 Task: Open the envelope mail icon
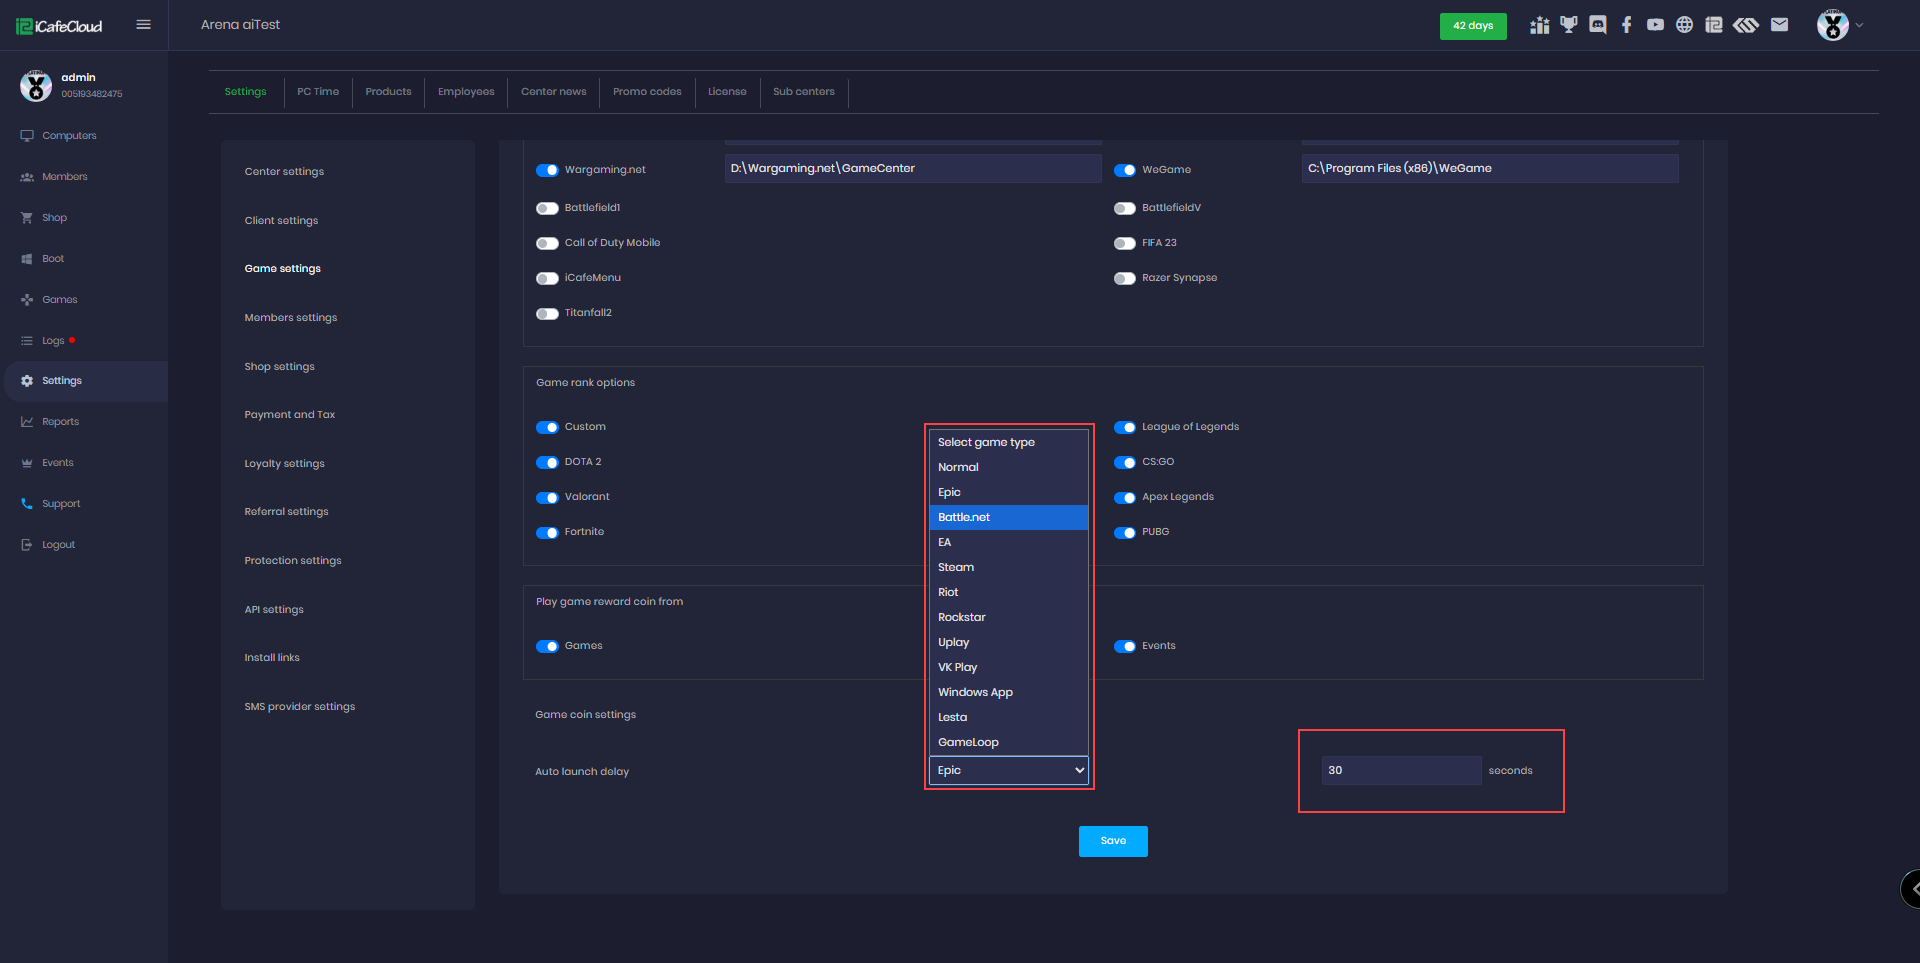click(x=1779, y=25)
